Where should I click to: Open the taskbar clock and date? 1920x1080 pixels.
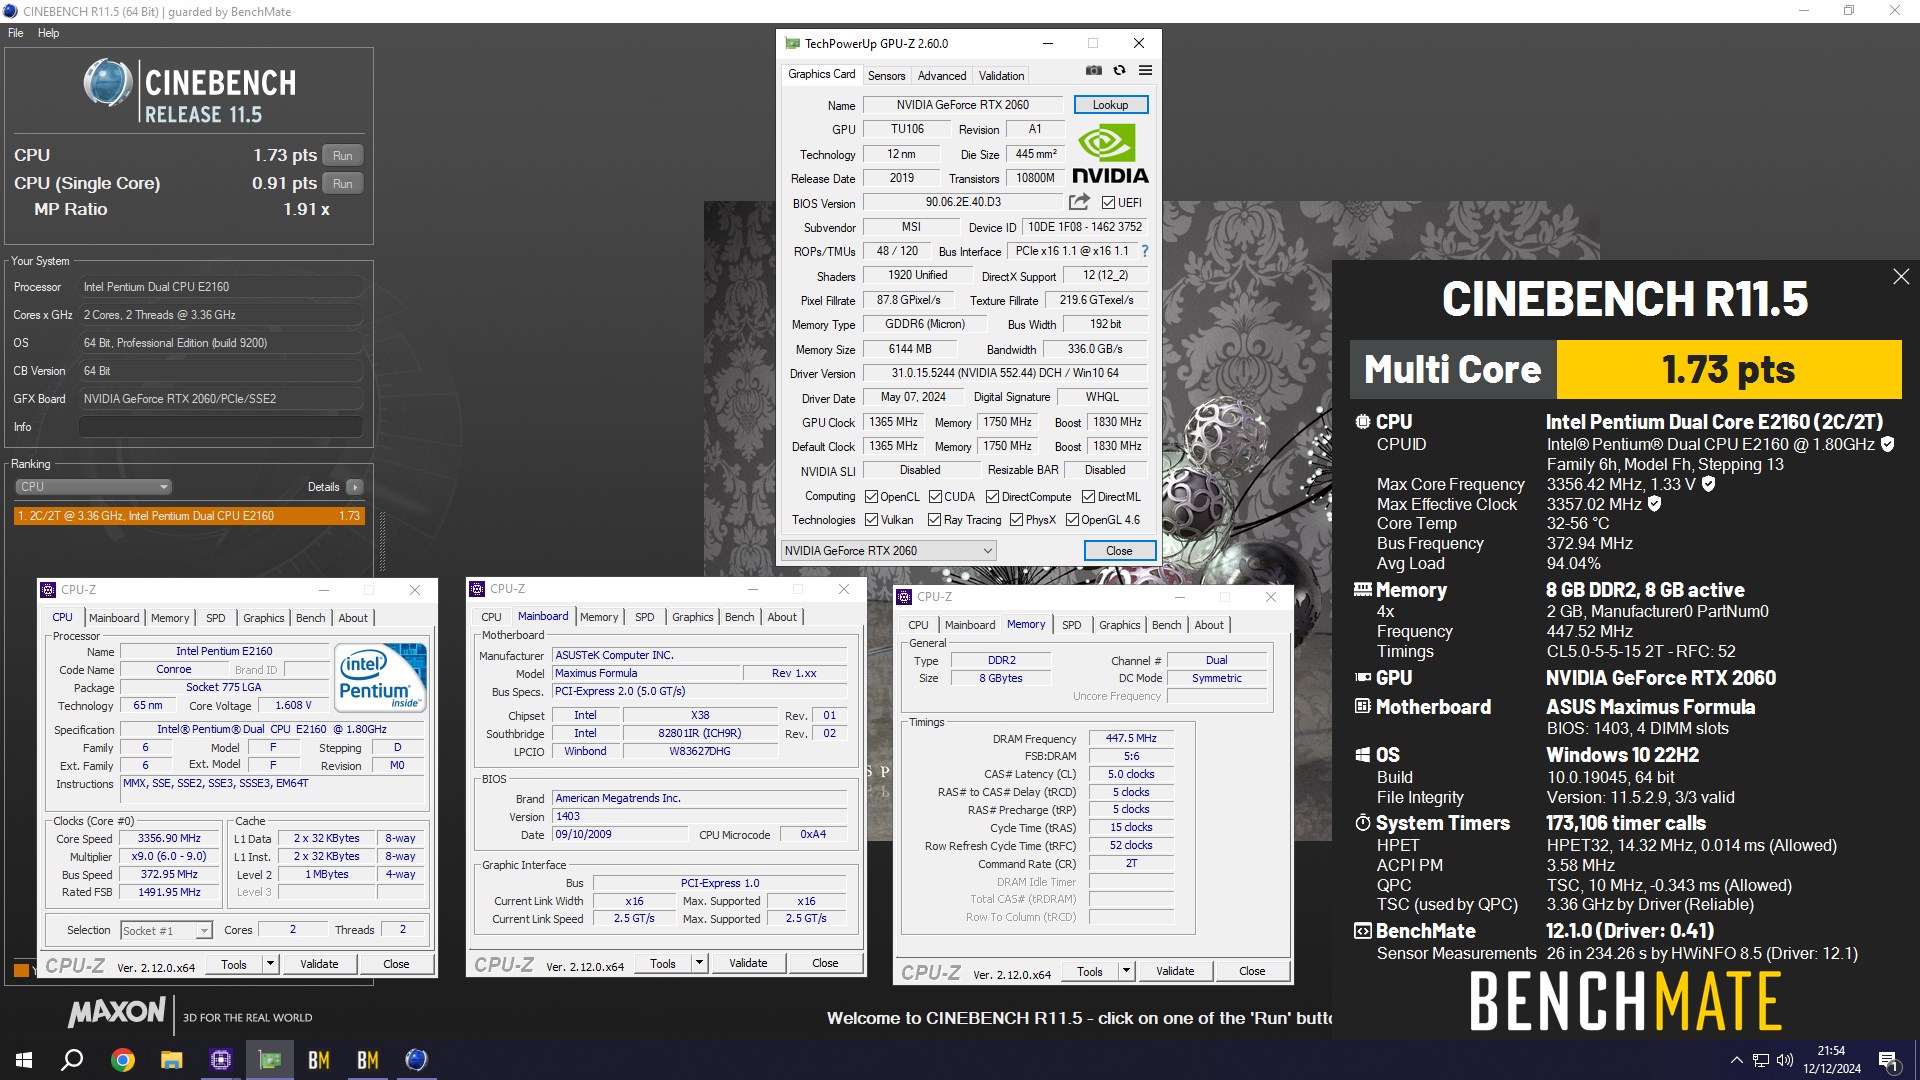tap(1831, 1060)
